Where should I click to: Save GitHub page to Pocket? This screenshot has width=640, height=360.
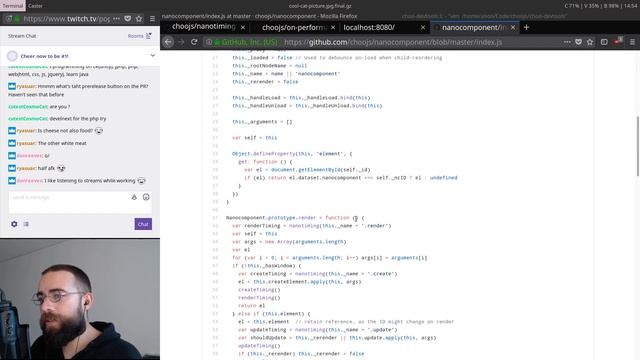coord(578,42)
